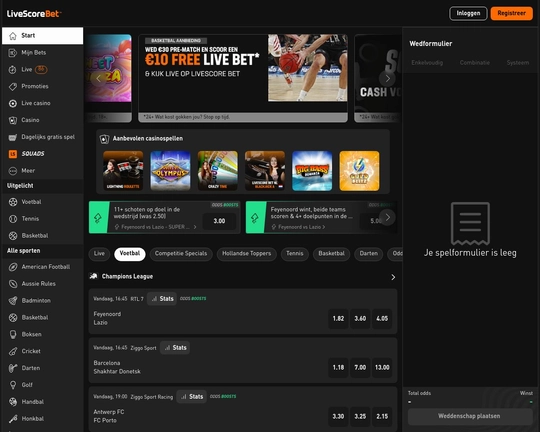Image resolution: width=540 pixels, height=432 pixels.
Task: Select the Tennis filter tab
Action: pyautogui.click(x=295, y=254)
